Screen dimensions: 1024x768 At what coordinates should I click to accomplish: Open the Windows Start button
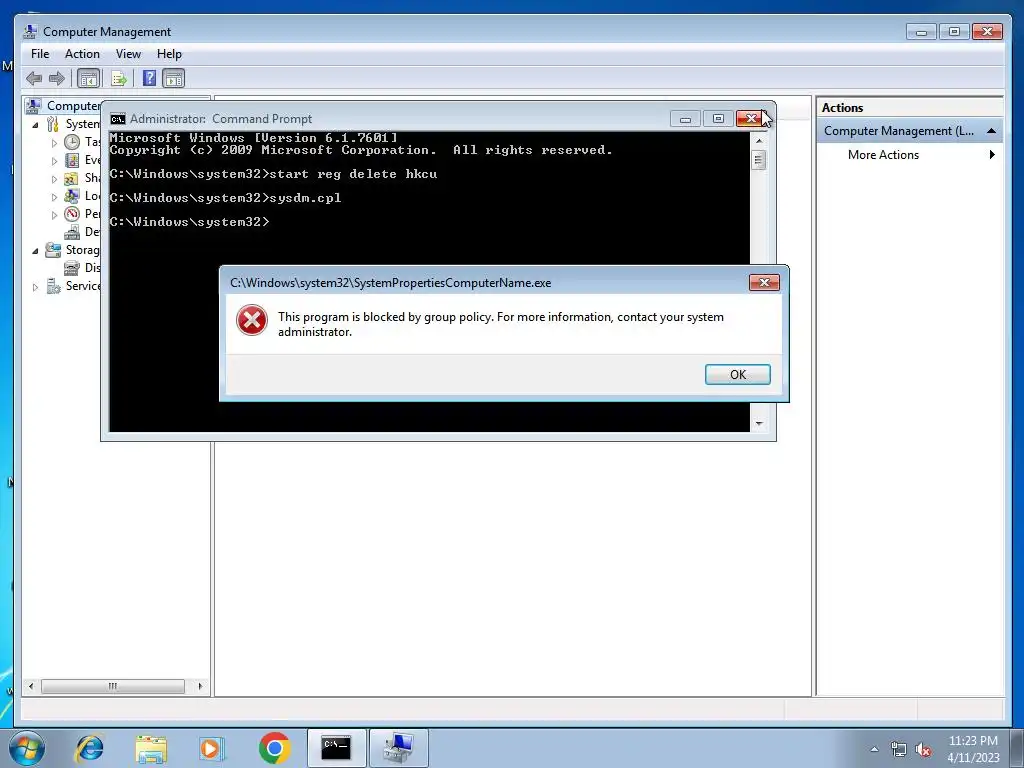(x=27, y=748)
